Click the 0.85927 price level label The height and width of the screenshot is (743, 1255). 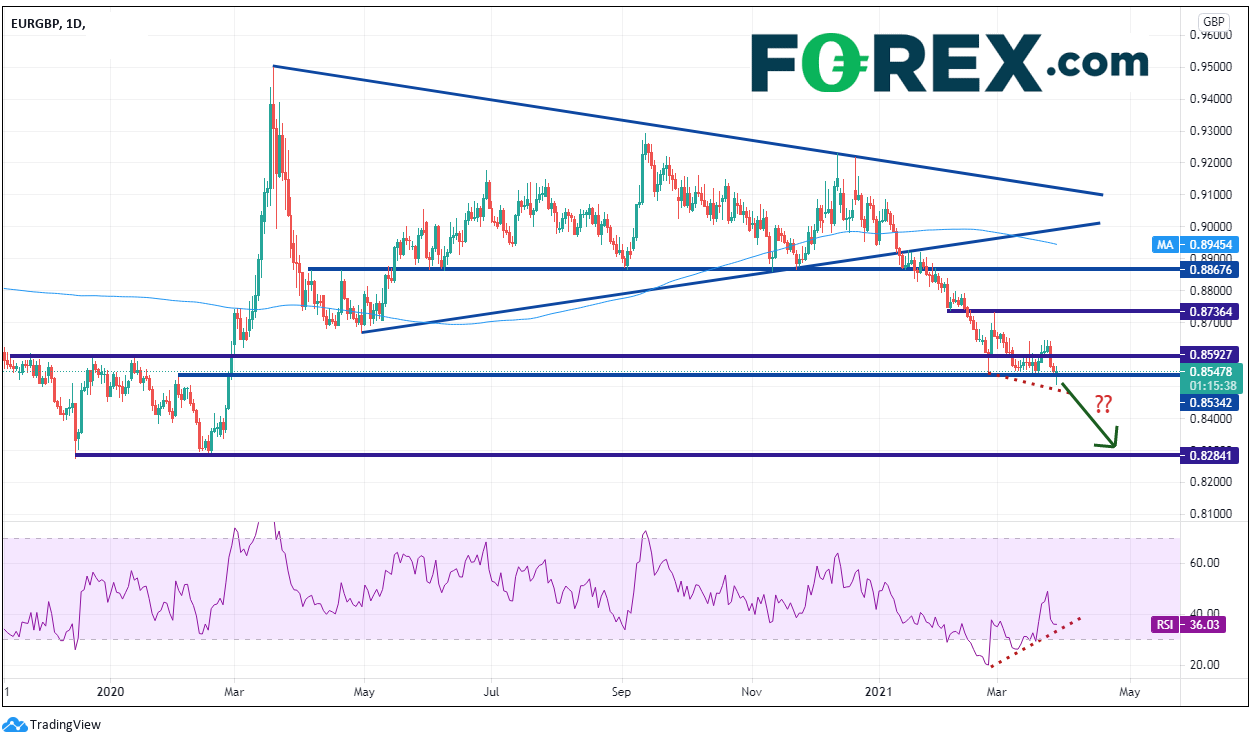pos(1211,355)
